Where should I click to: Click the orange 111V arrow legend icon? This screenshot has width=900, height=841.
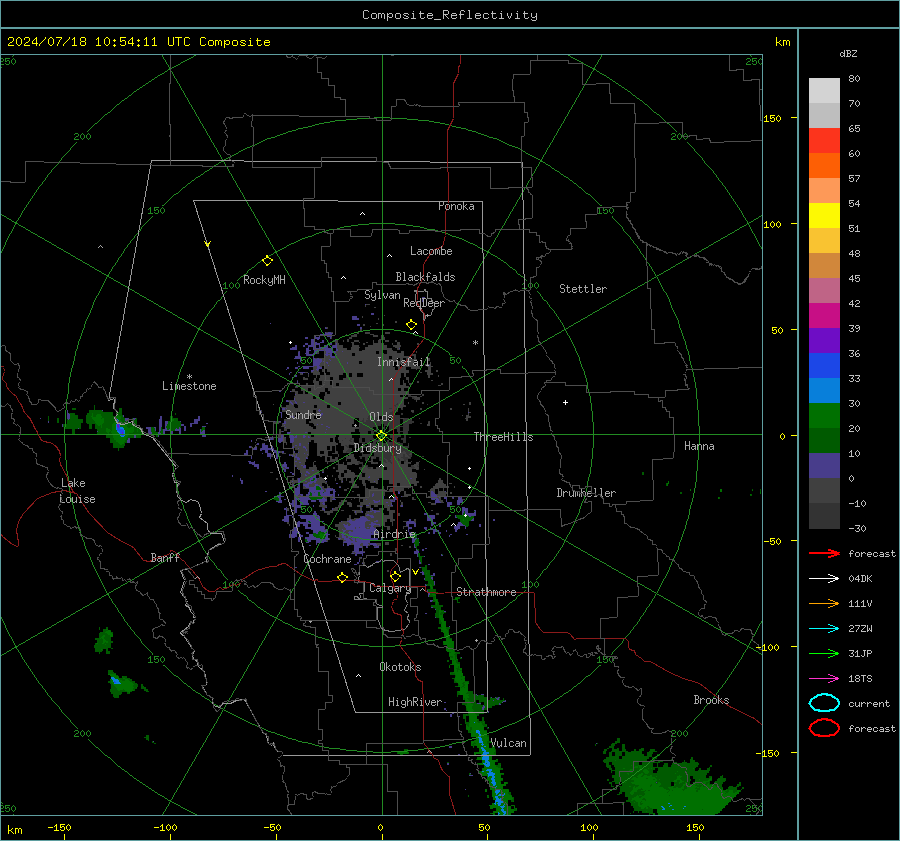click(824, 603)
